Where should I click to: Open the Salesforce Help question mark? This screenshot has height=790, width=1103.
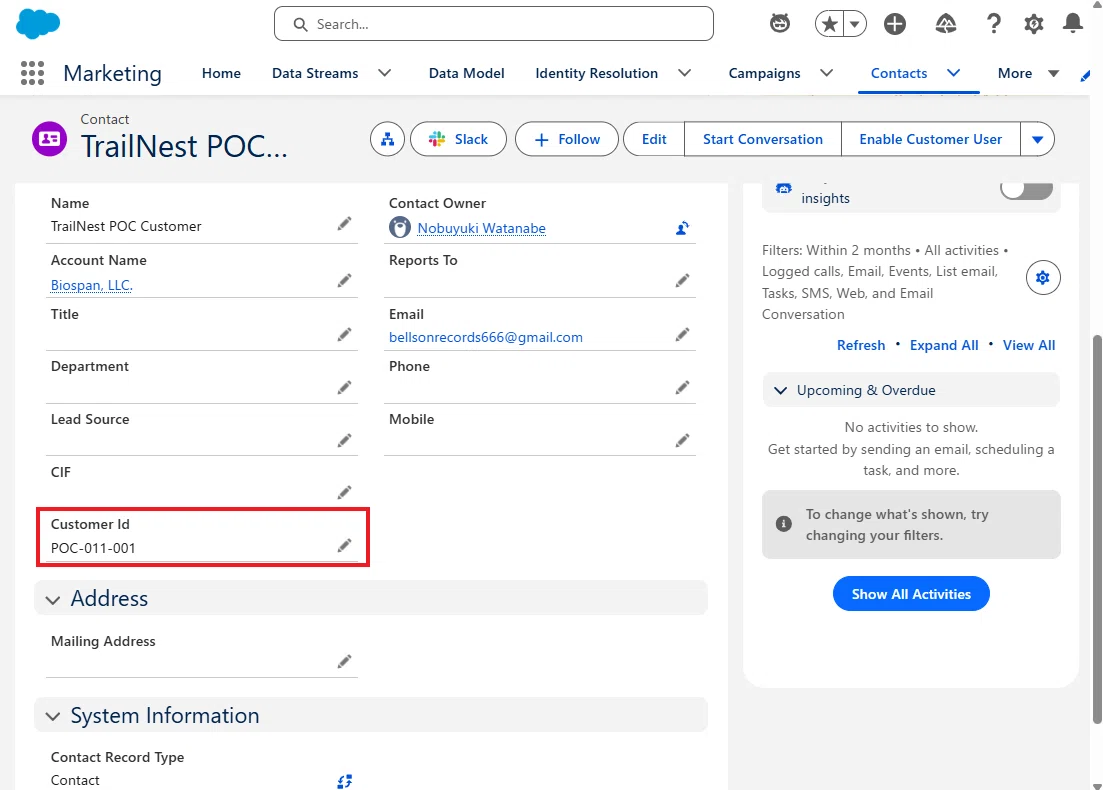click(993, 24)
